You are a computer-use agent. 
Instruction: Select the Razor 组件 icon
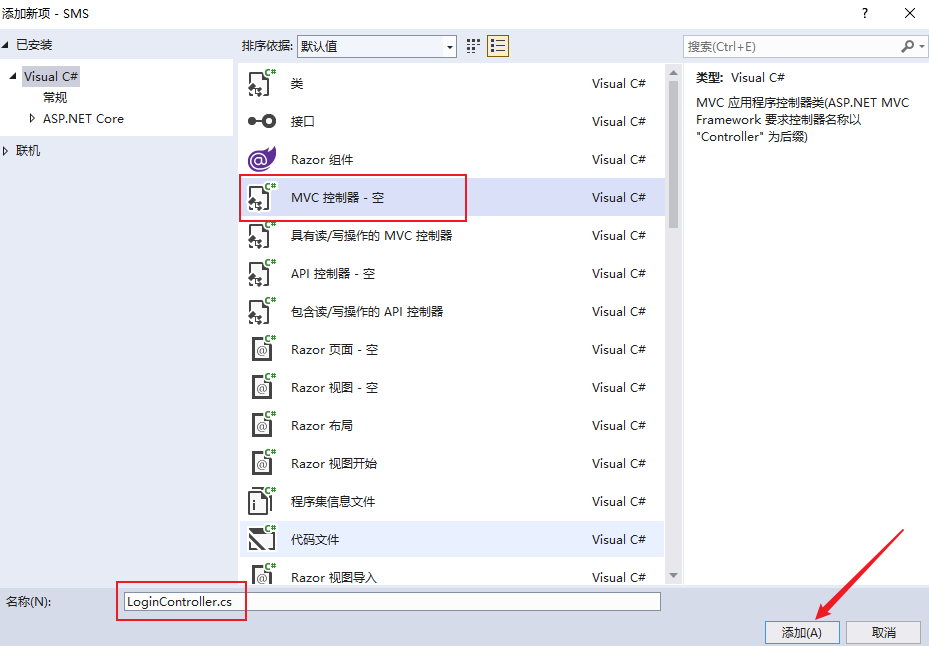(x=262, y=159)
